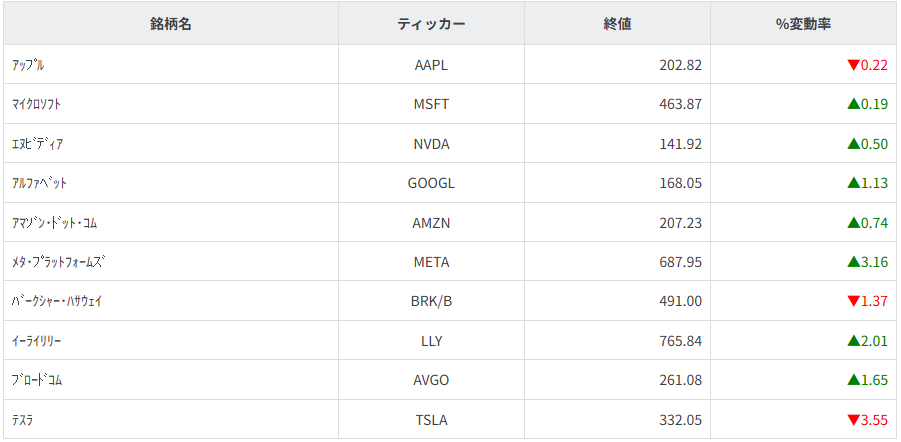Click the green up arrow for META
This screenshot has width=901, height=442.
[x=853, y=262]
